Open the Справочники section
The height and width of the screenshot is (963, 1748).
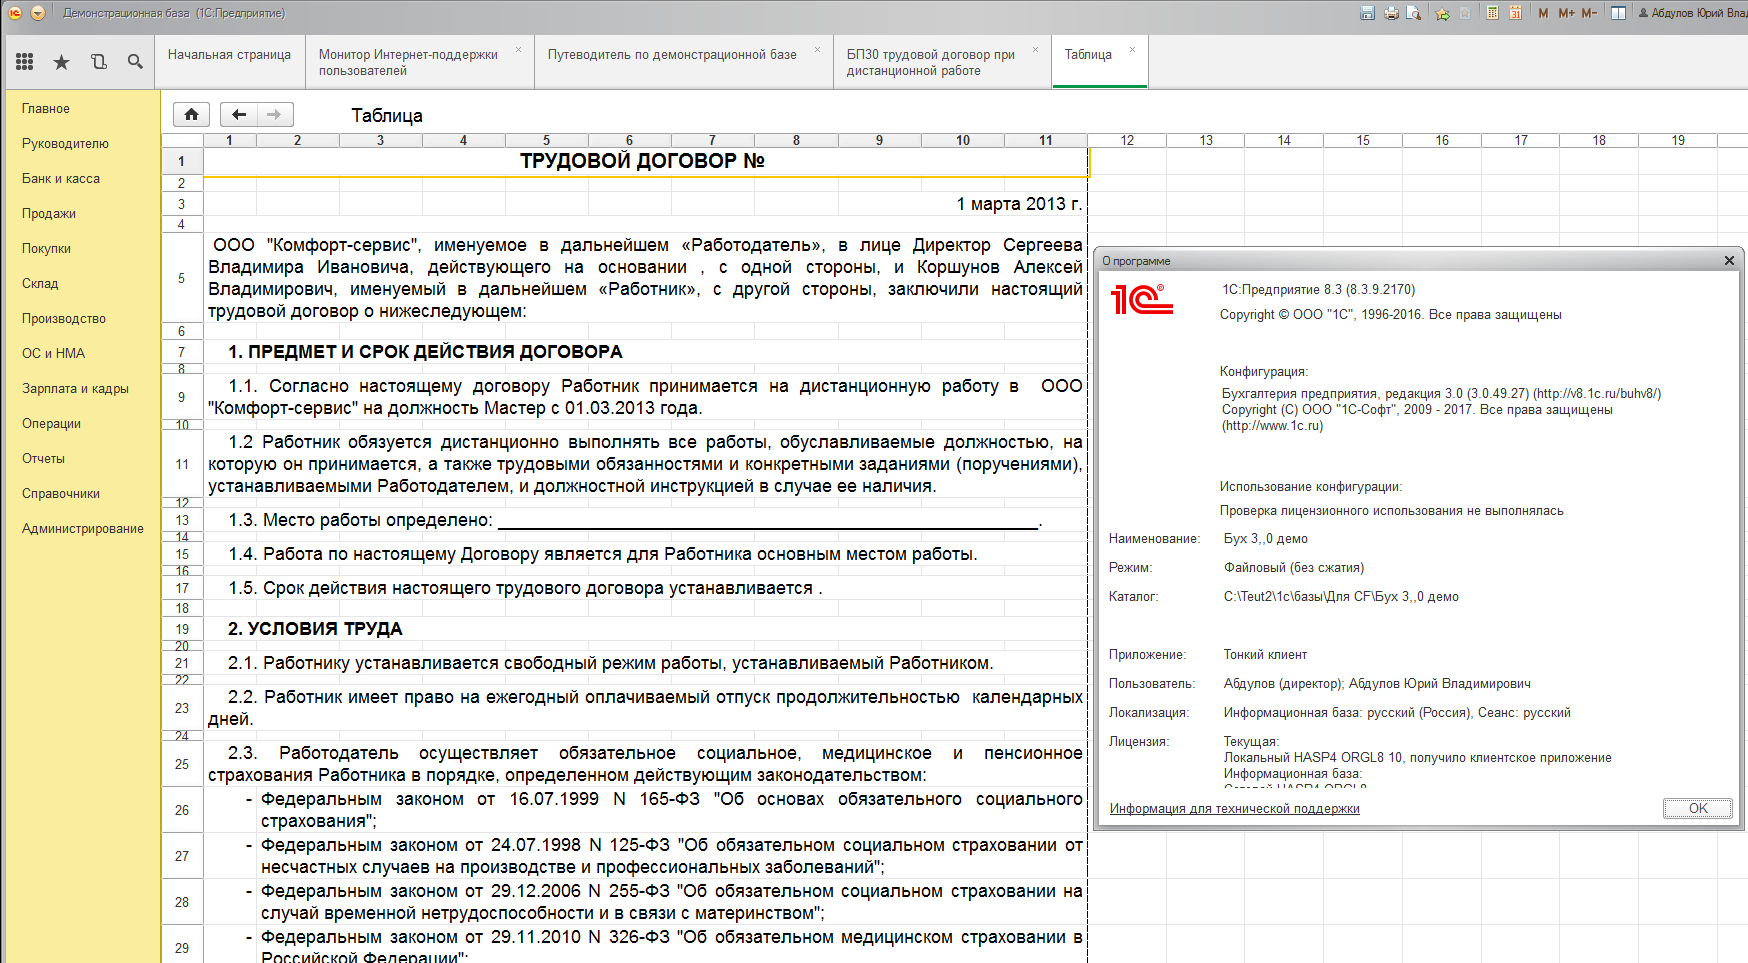pos(61,494)
